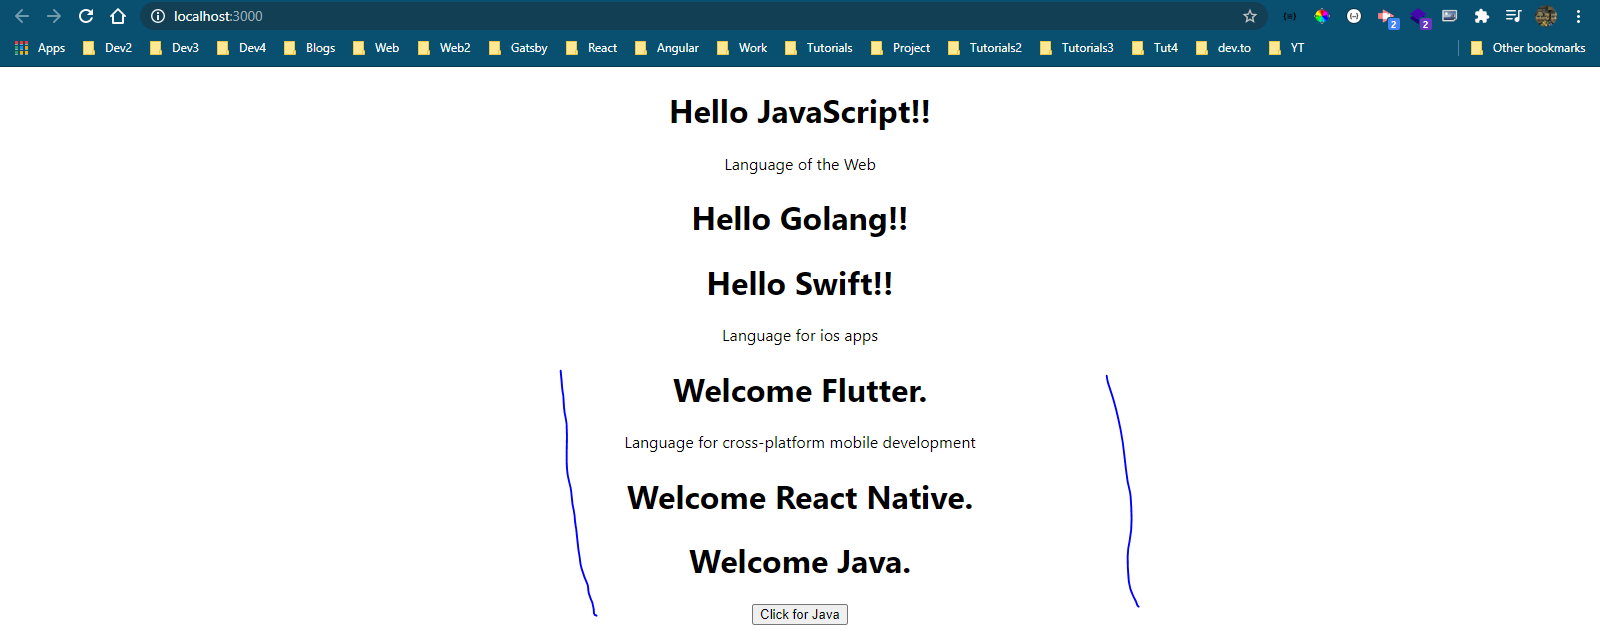Click the 'Welcome Flutter.' heading

[x=800, y=391]
